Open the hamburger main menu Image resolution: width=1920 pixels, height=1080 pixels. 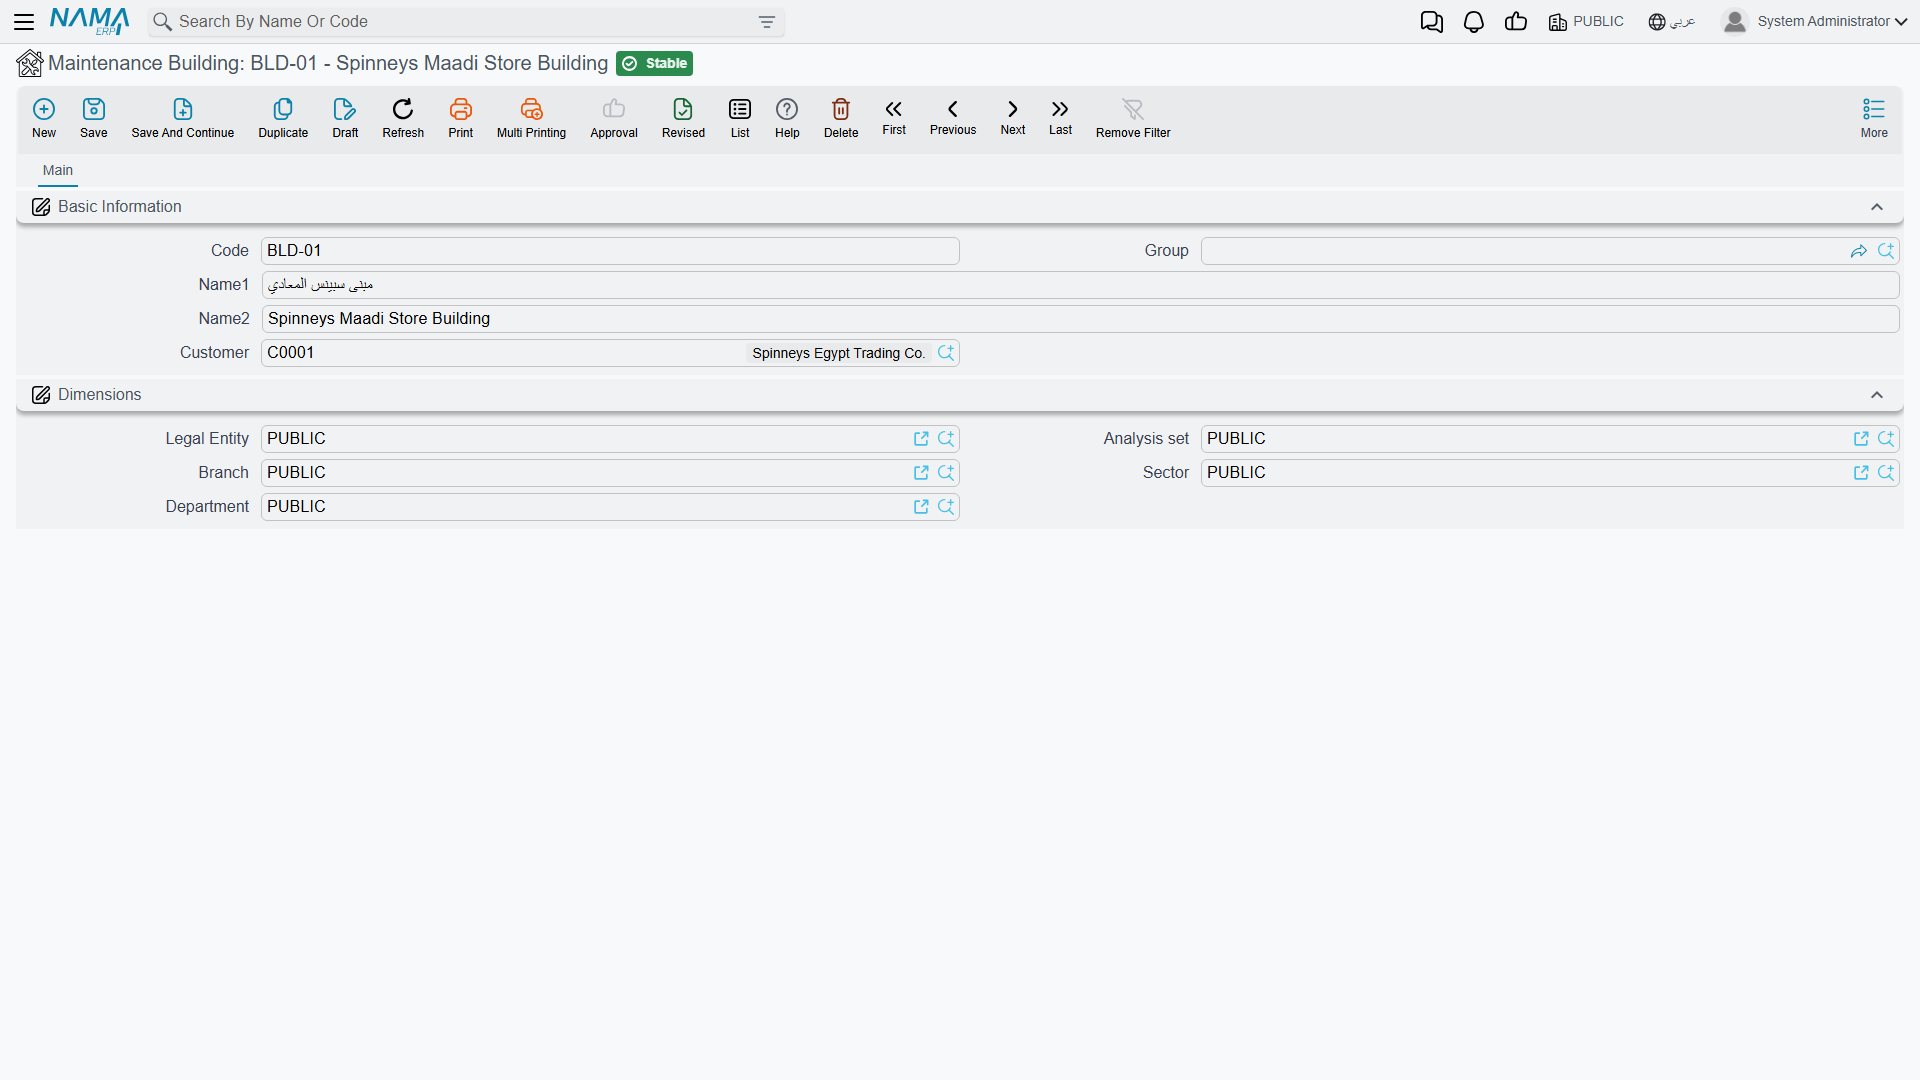coord(24,22)
